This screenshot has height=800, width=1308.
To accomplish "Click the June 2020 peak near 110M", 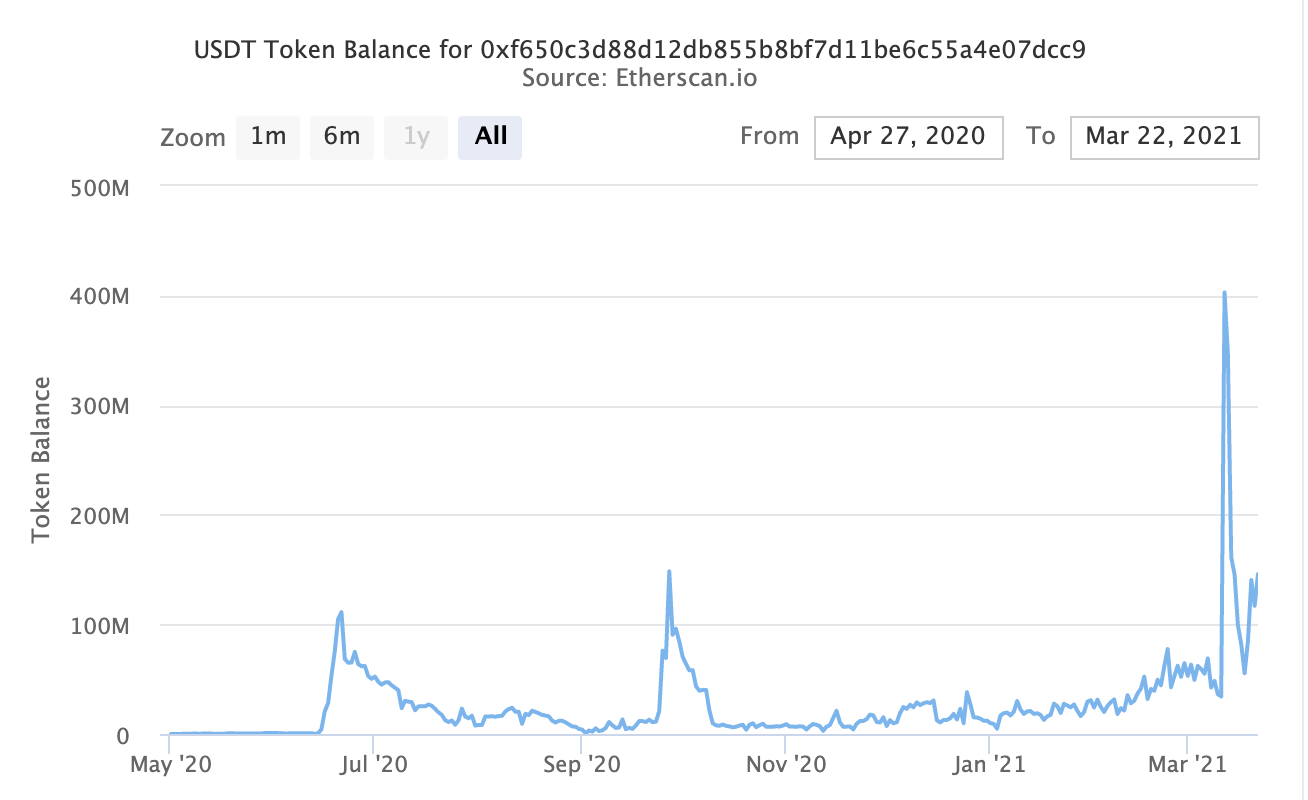I will pyautogui.click(x=341, y=612).
